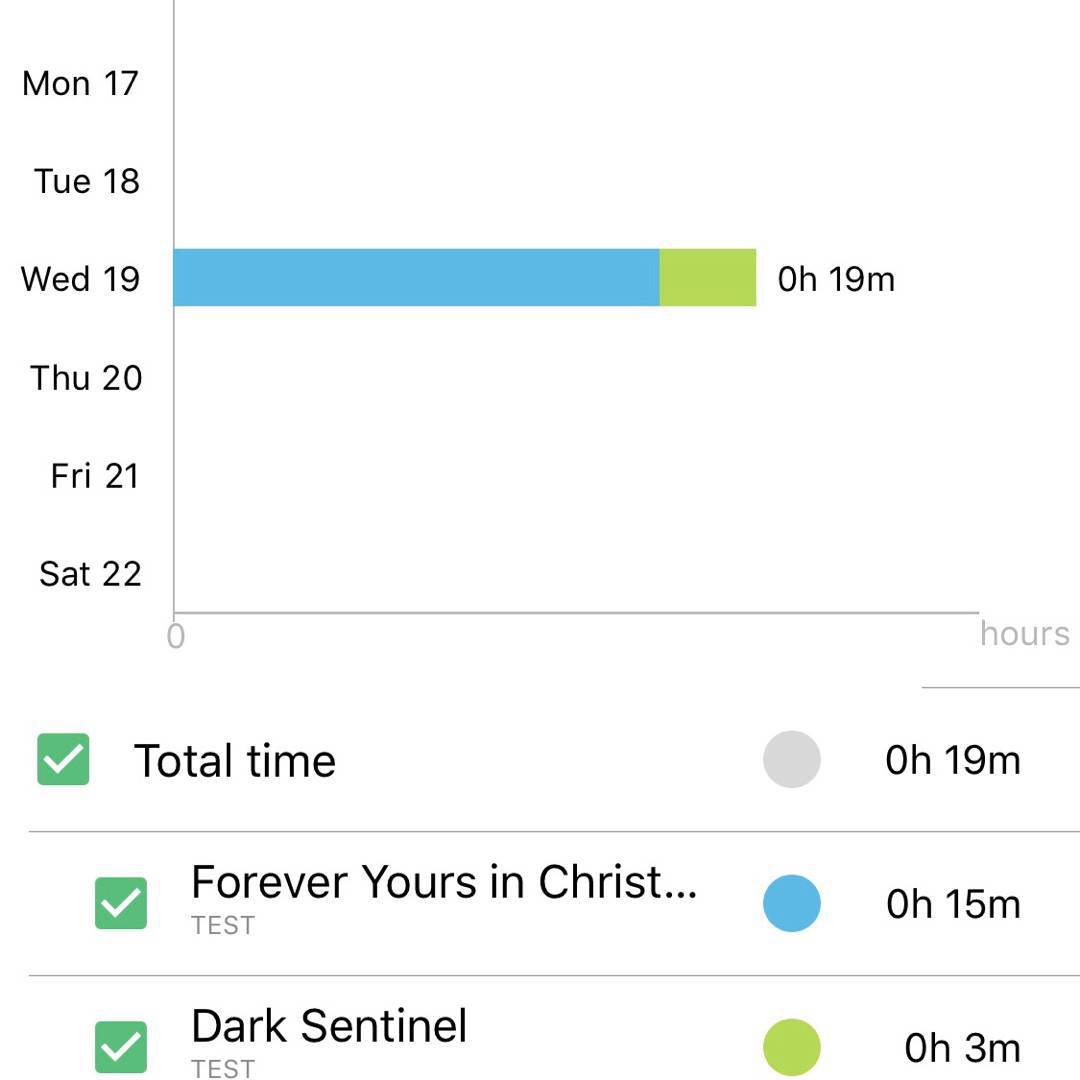The width and height of the screenshot is (1080, 1080).
Task: Tap the hours axis label
Action: click(x=1024, y=633)
